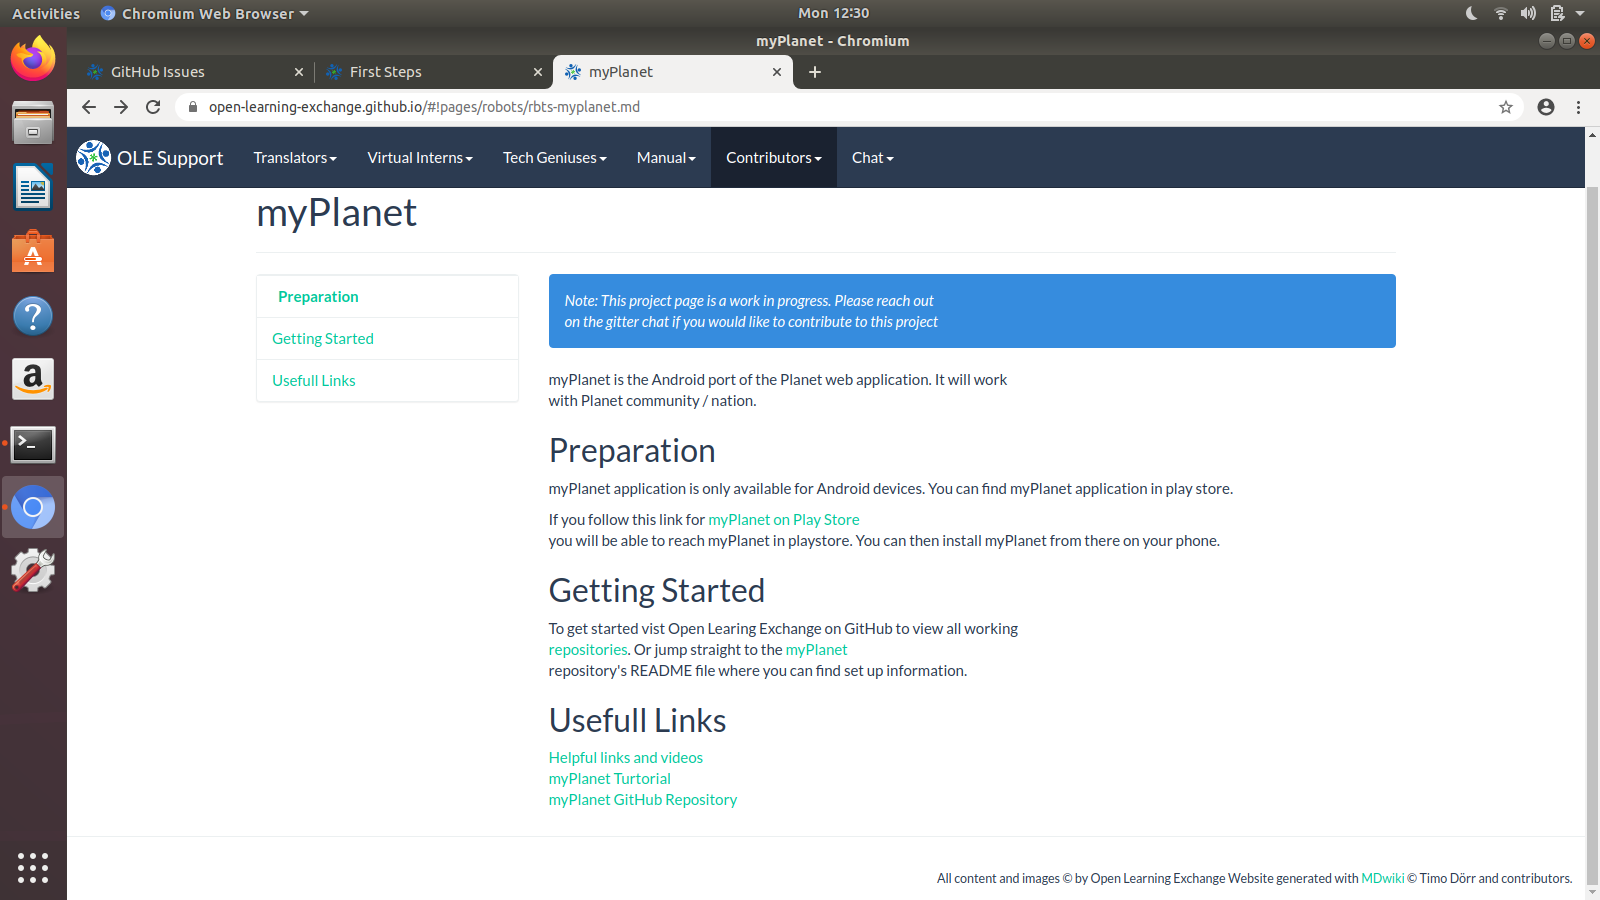Reload the myPlanet page
The image size is (1600, 900).
pos(153,107)
